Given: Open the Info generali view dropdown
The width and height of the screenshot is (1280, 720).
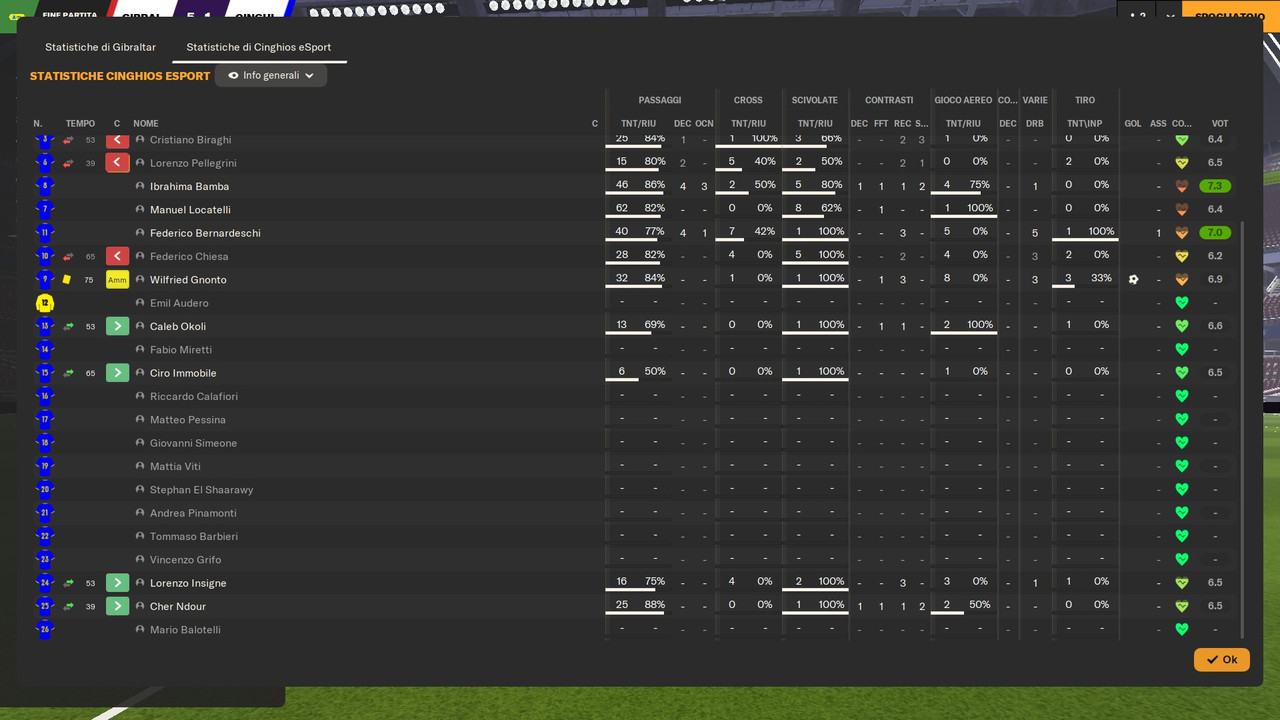Looking at the screenshot, I should [270, 76].
